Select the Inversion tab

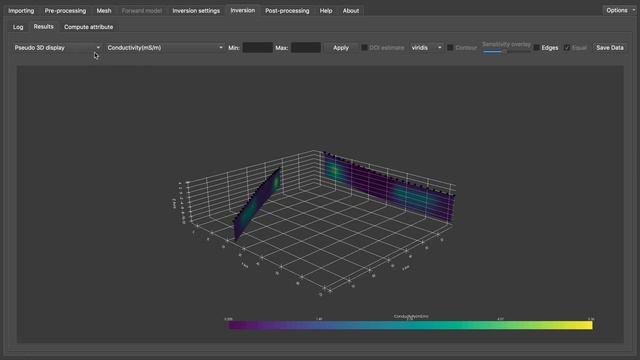[242, 10]
